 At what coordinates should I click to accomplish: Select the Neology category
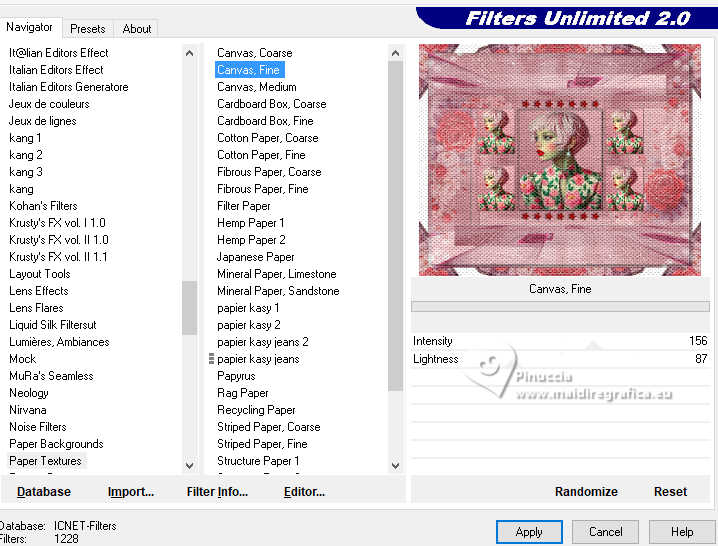pos(29,393)
